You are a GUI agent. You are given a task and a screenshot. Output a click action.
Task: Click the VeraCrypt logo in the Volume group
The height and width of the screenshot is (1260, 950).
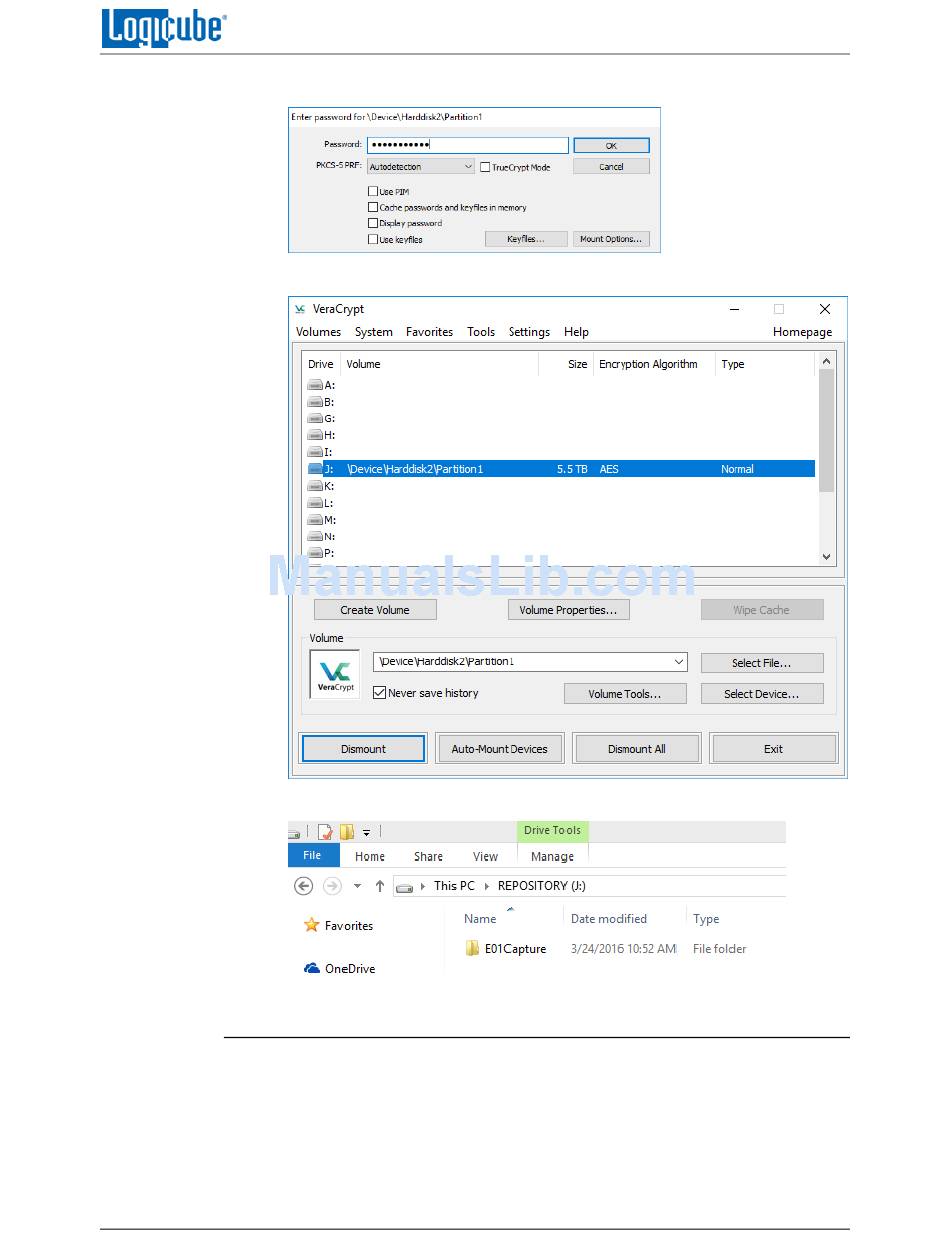(x=334, y=674)
